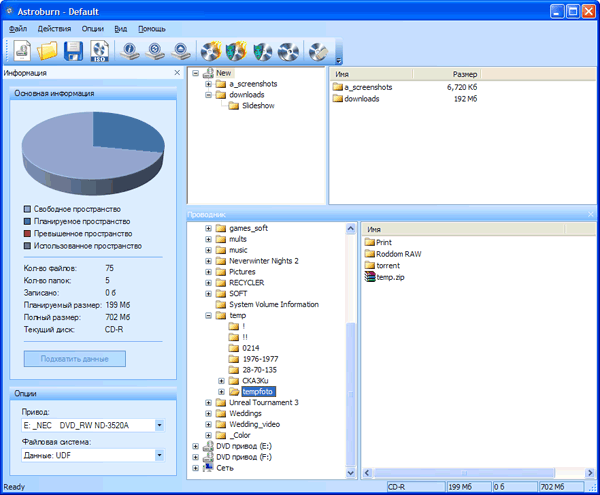Click the burn image flaming mask icon
The image size is (600, 495).
[x=236, y=51]
